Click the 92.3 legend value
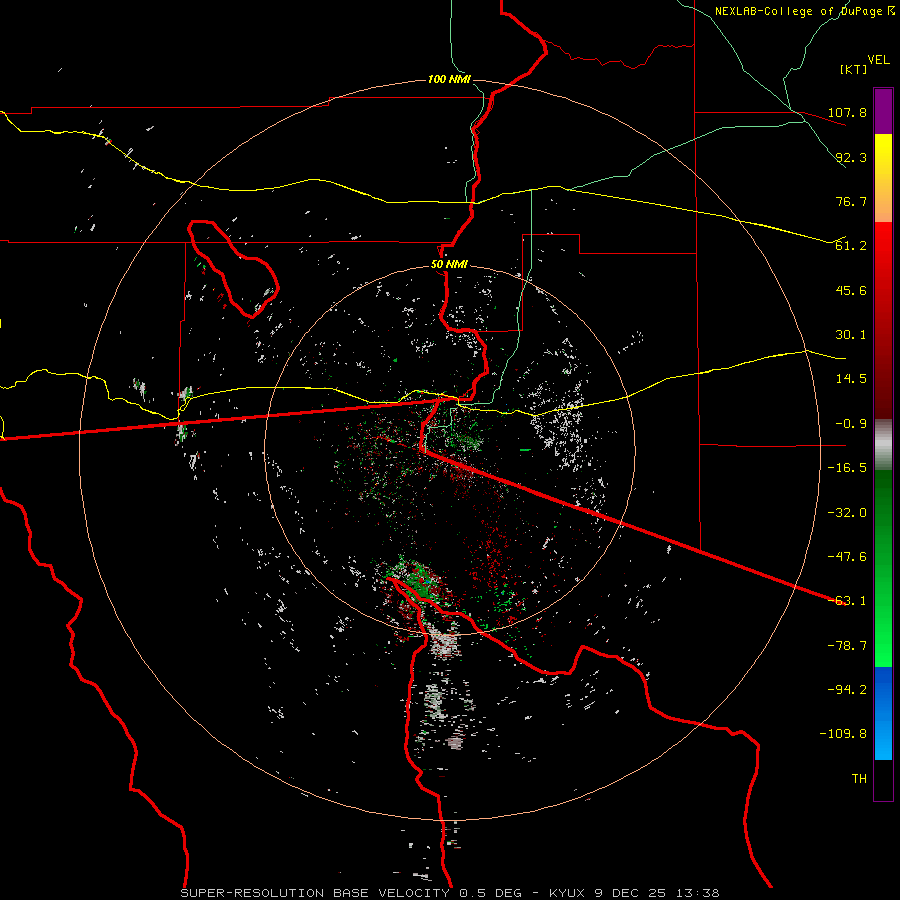 pyautogui.click(x=851, y=157)
